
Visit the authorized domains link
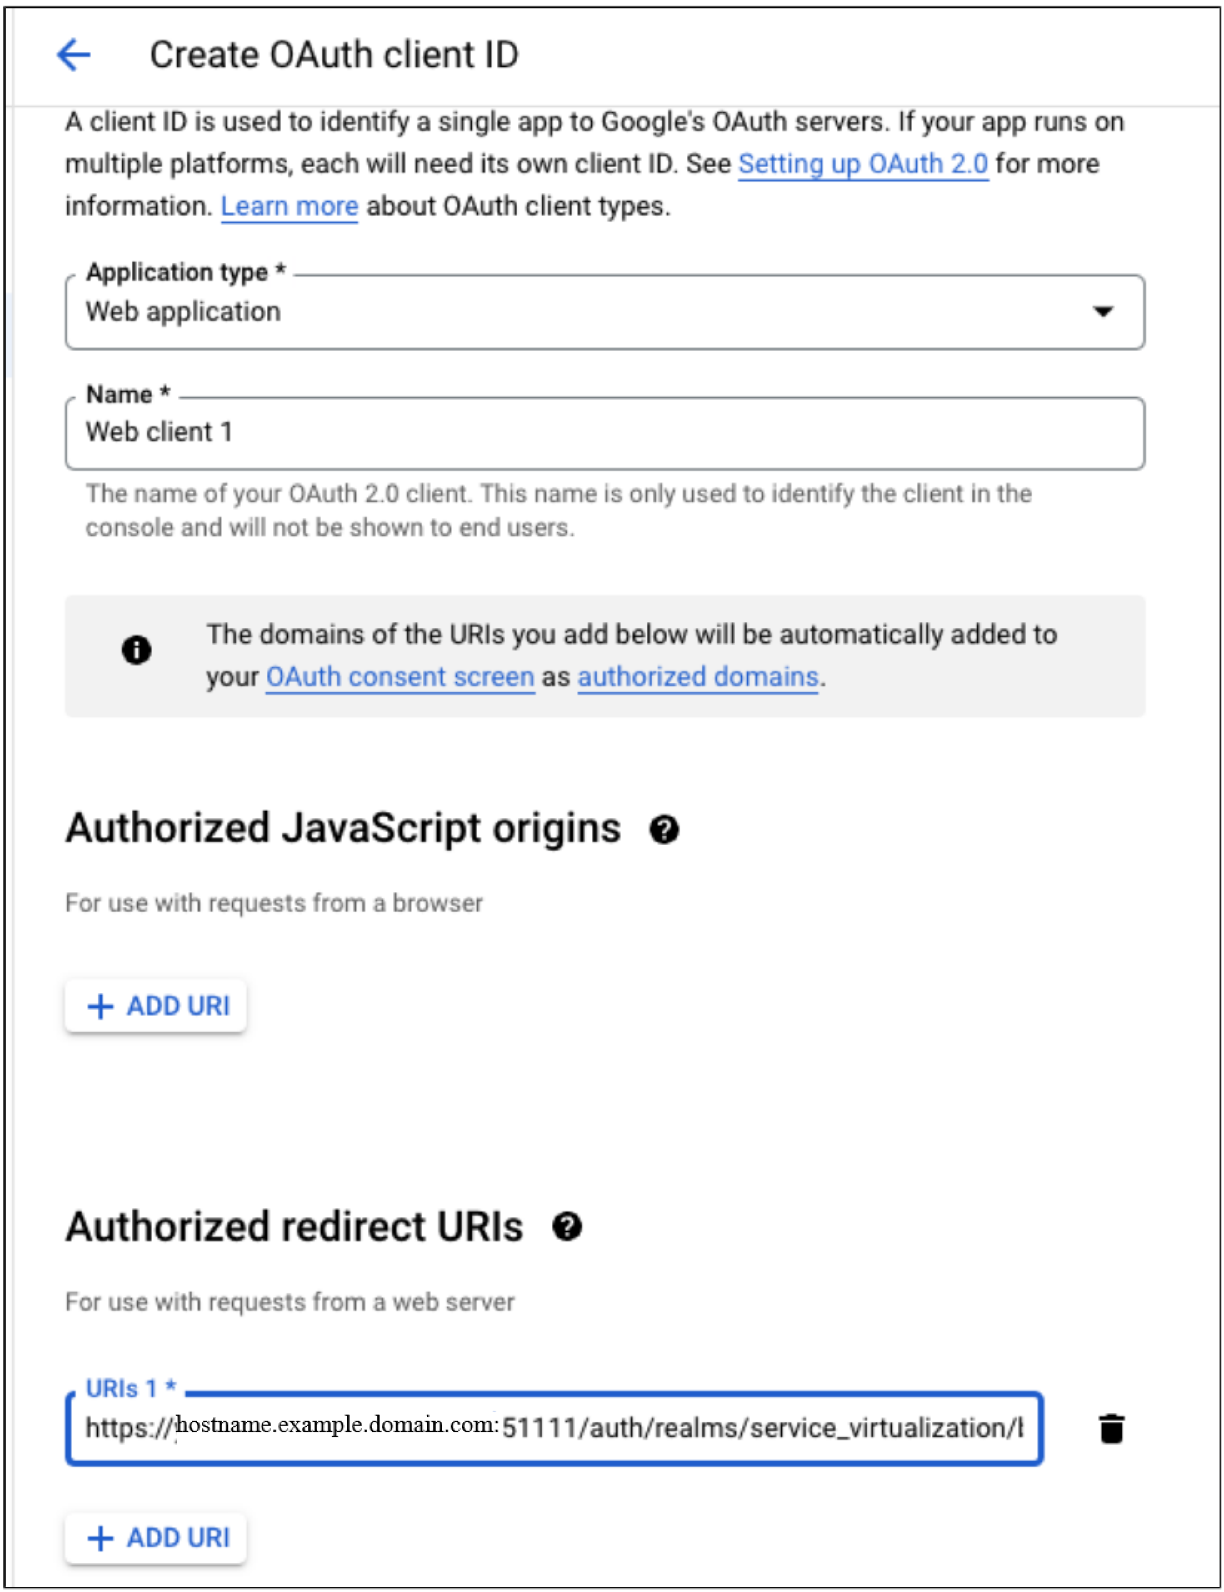697,677
